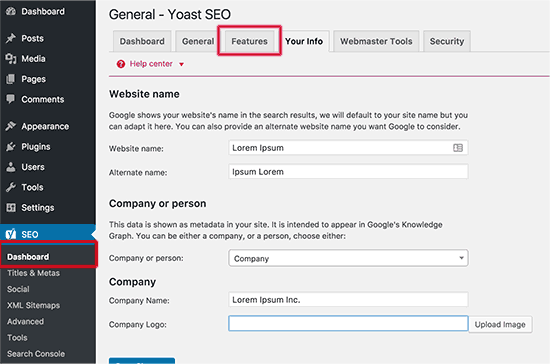Click the Pages icon in sidebar

pos(11,79)
